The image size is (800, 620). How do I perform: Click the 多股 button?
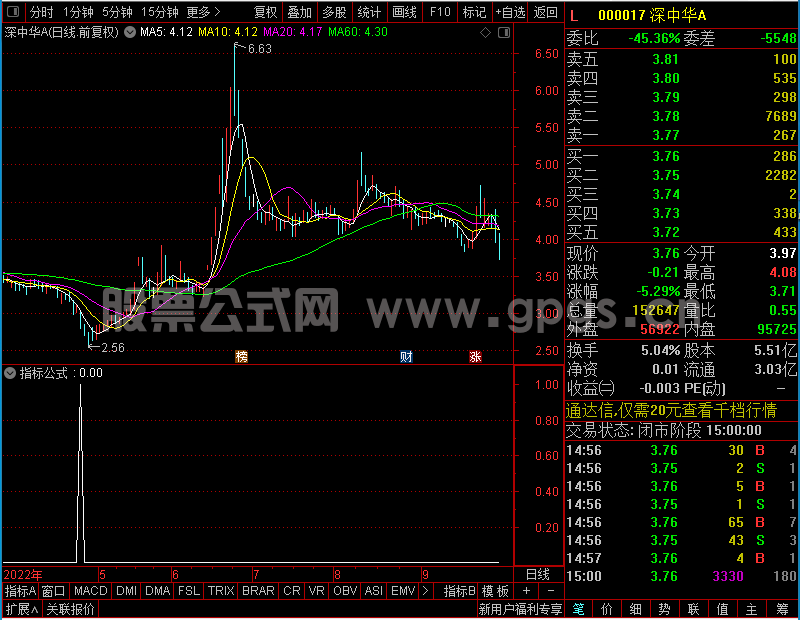(334, 12)
